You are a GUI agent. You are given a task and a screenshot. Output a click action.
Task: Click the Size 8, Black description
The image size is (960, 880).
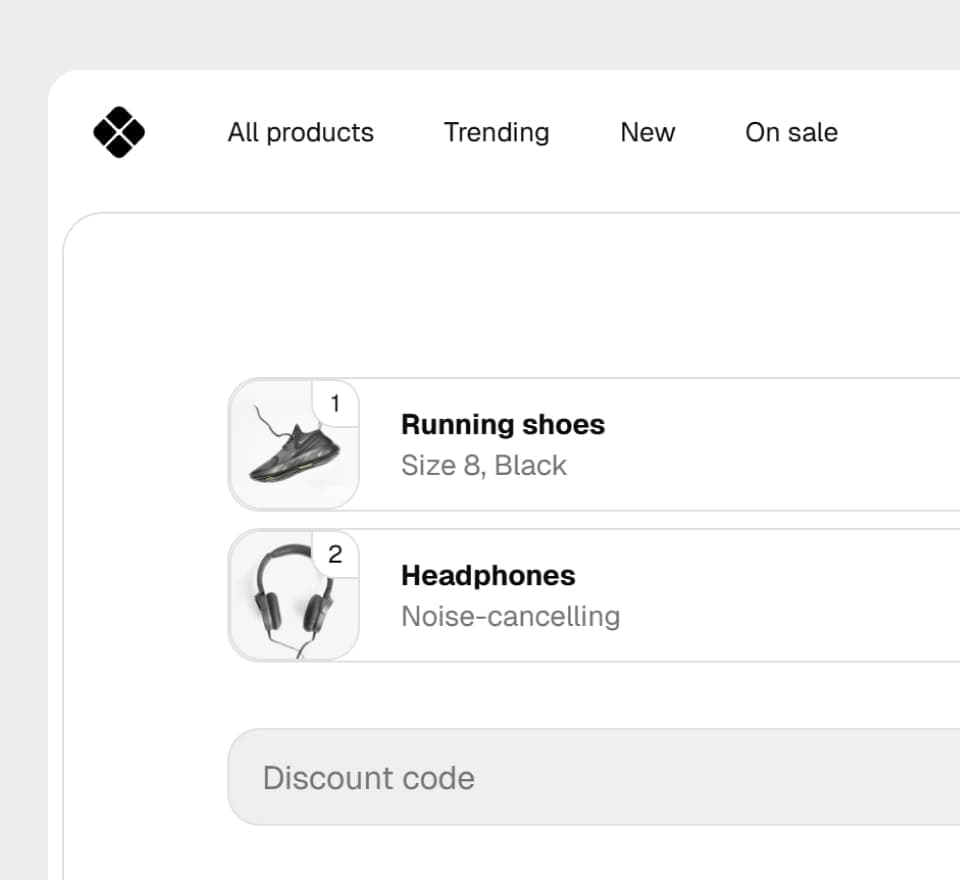484,465
